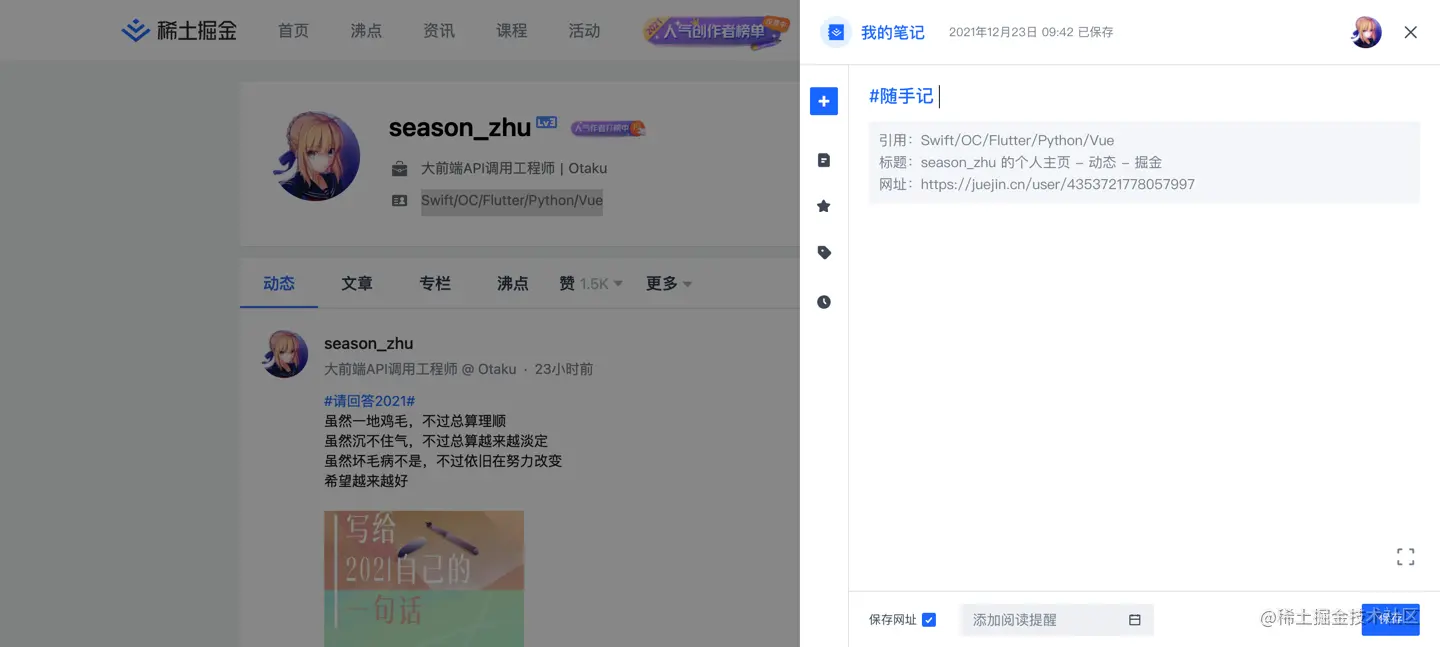Open the 写给2021自己的一句话 post image
Viewport: 1440px width, 647px height.
pos(424,579)
